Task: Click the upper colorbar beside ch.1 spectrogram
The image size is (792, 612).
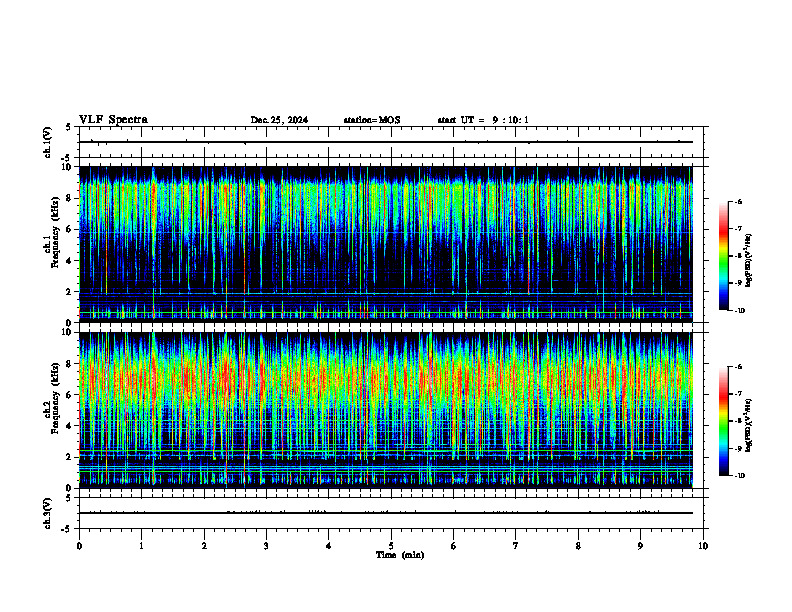Action: [724, 256]
